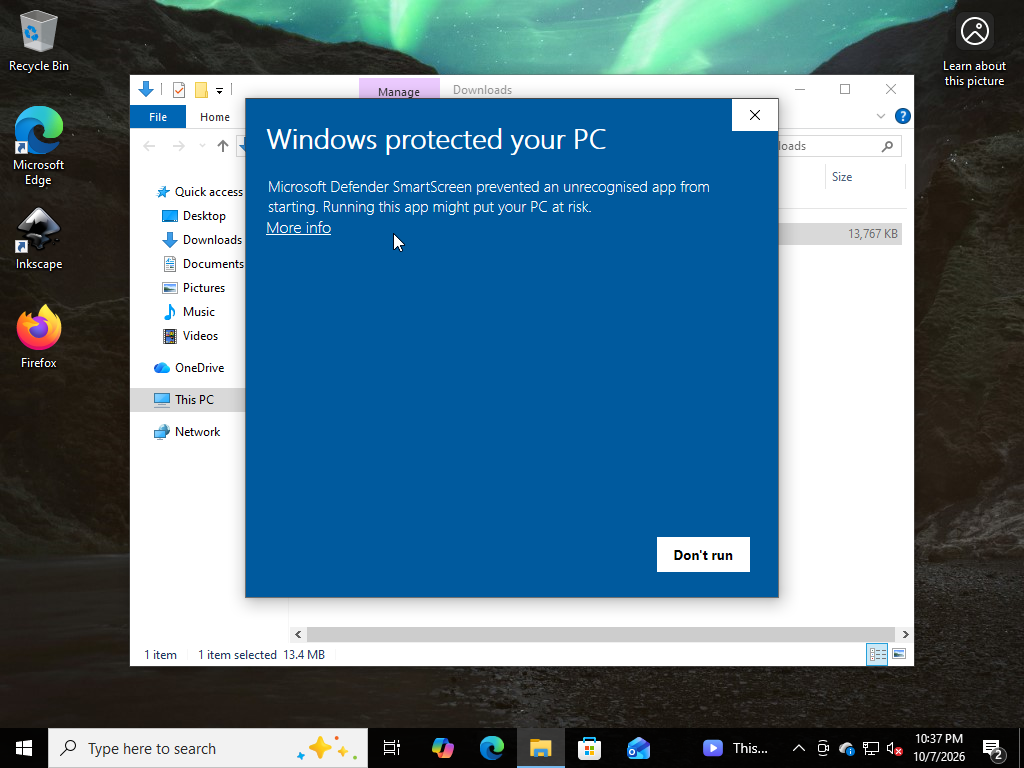1024x768 pixels.
Task: Click the Meet Now tray icon
Action: click(x=823, y=748)
